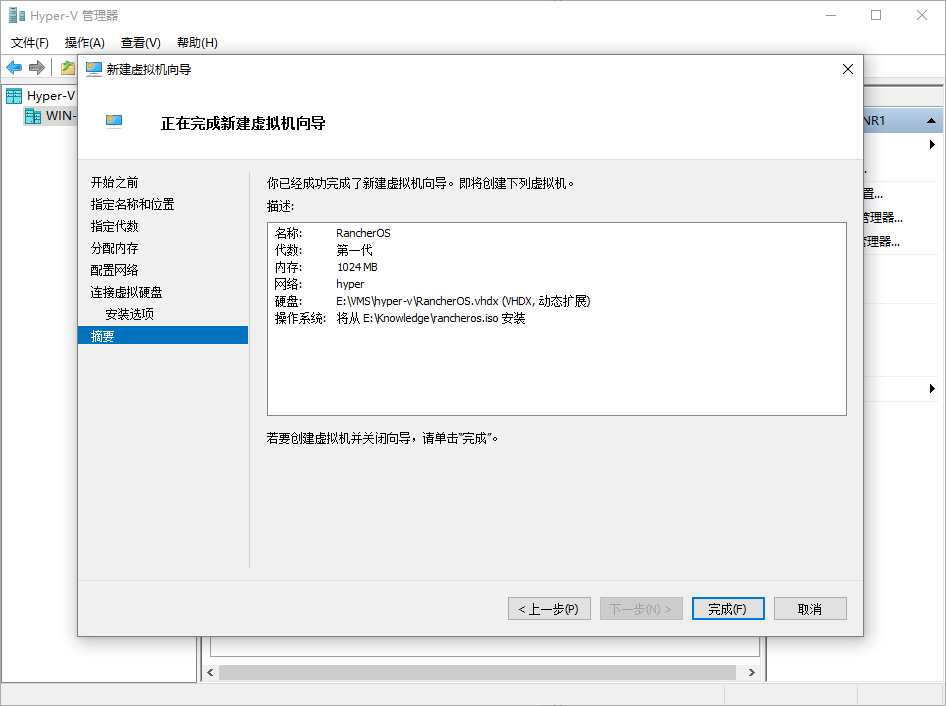Click the hyper network value
946x706 pixels.
[350, 284]
